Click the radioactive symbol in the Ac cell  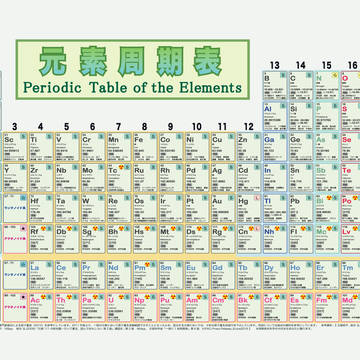coord(43,297)
